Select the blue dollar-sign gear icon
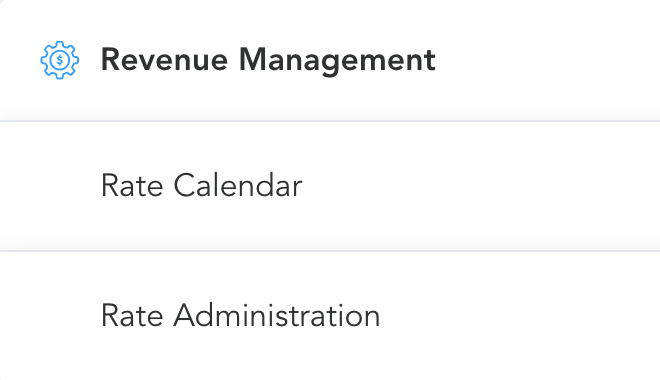This screenshot has height=380, width=660. (x=59, y=60)
